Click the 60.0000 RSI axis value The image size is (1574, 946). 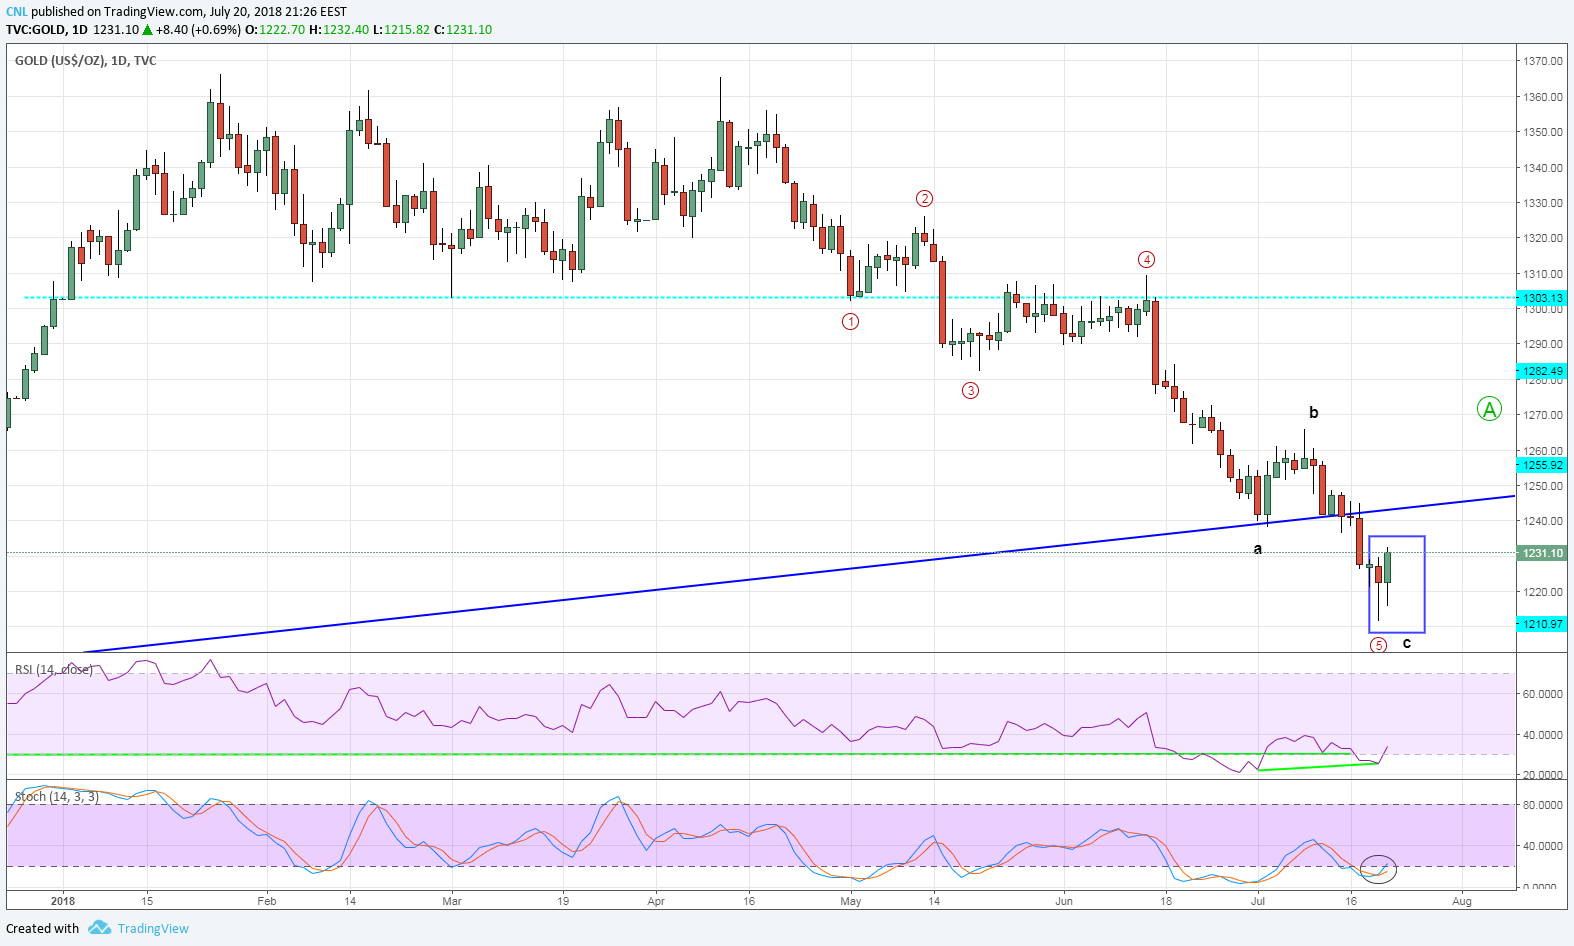click(1543, 694)
